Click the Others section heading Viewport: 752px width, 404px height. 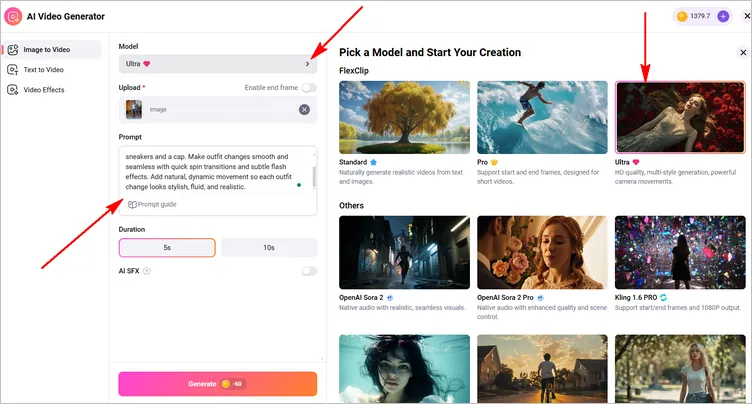click(x=351, y=206)
